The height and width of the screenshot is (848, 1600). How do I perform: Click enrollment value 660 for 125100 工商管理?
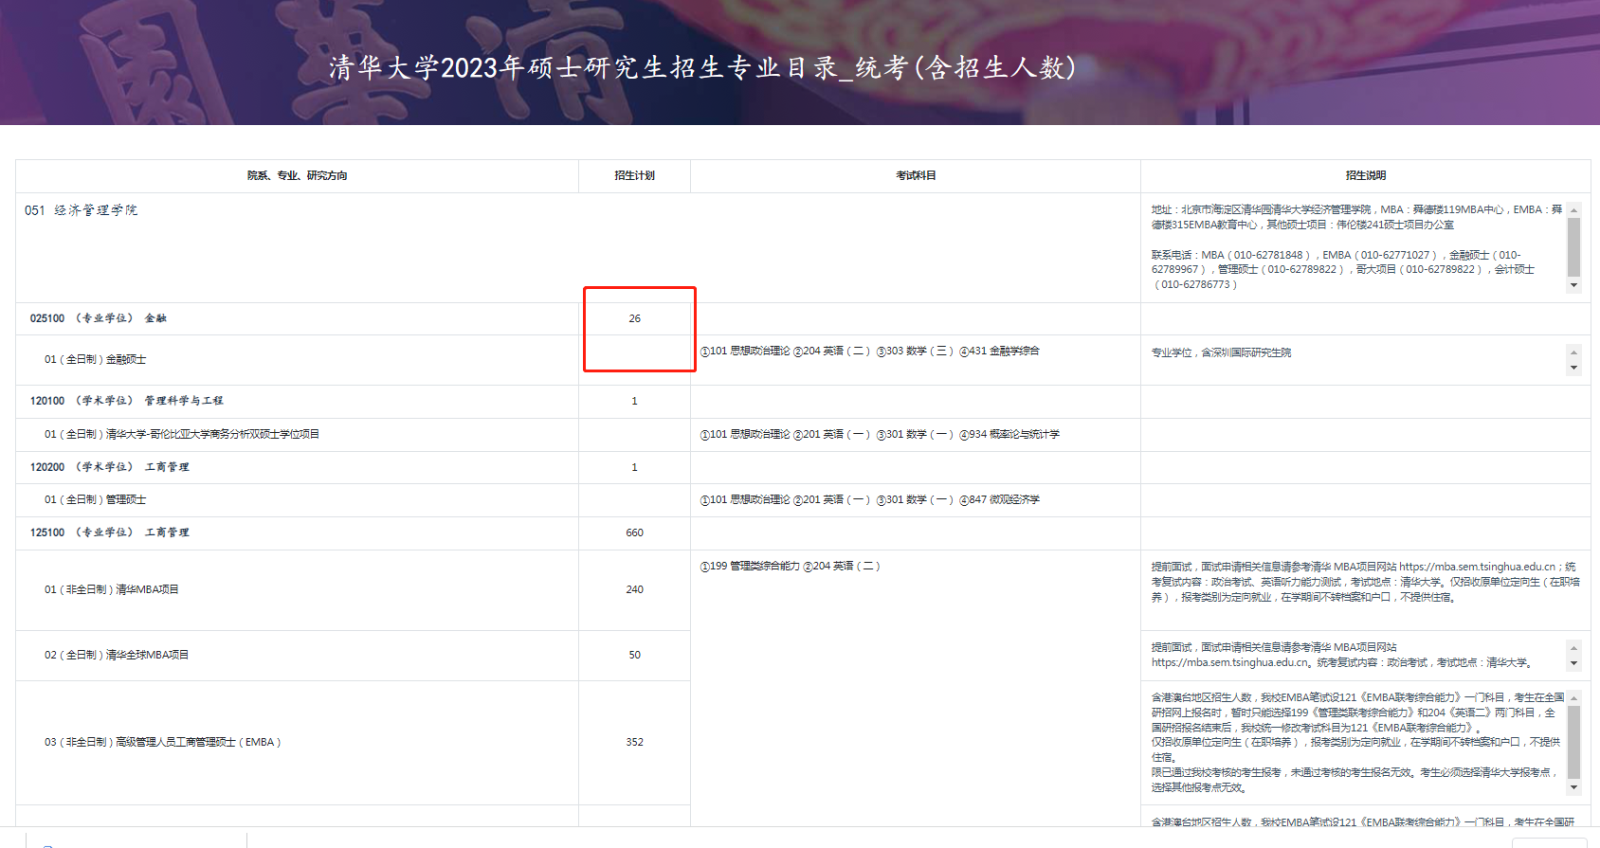pyautogui.click(x=634, y=533)
